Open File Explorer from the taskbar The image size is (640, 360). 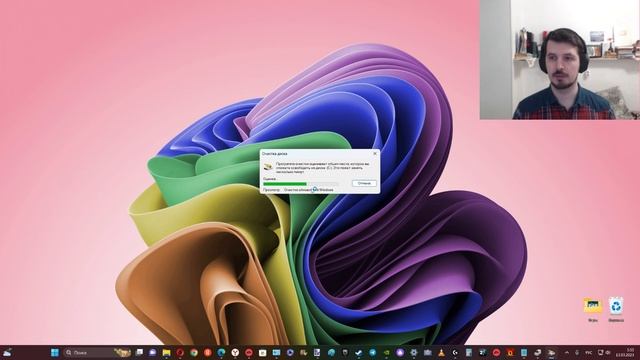pos(167,353)
